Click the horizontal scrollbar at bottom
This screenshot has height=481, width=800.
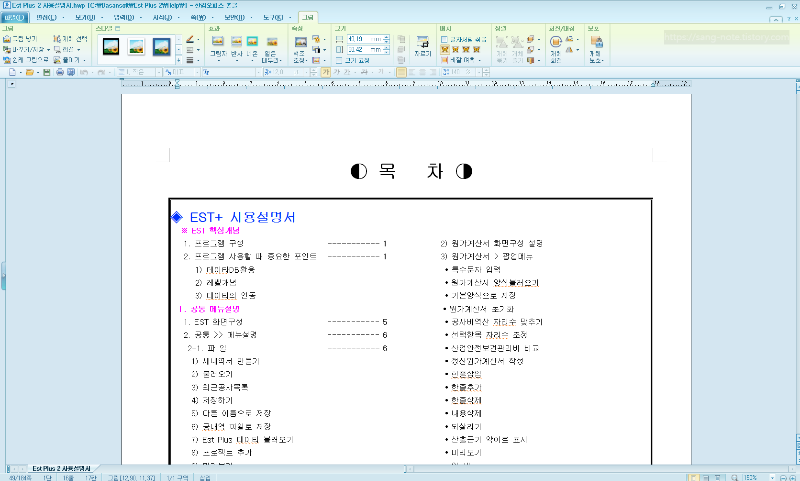click(x=599, y=468)
